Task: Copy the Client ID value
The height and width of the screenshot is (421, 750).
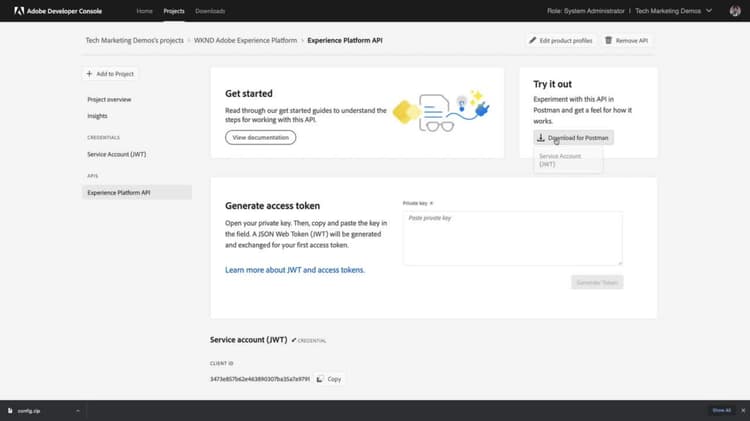Action: (329, 379)
